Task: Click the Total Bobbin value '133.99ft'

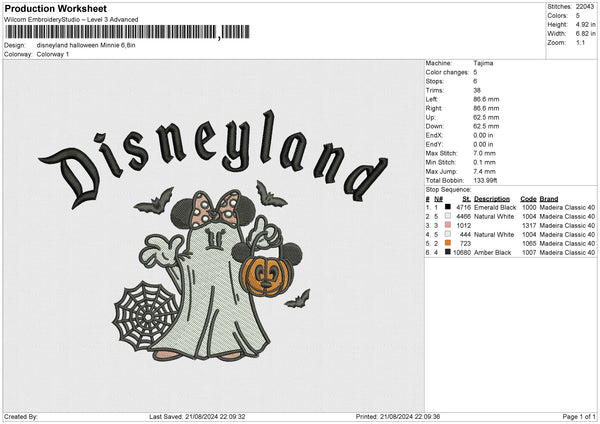Action: pyautogui.click(x=485, y=181)
